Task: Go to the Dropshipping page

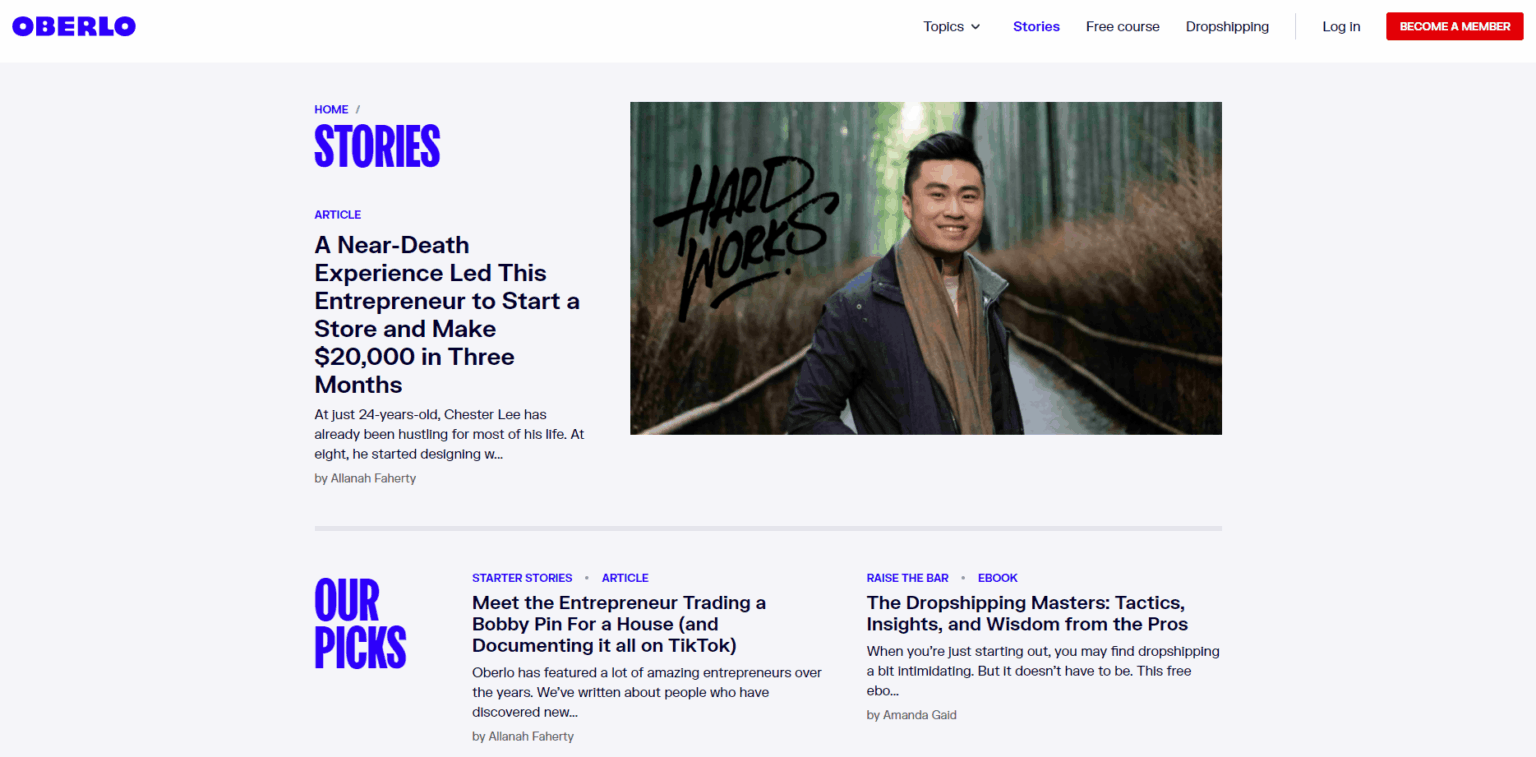Action: 1227,27
